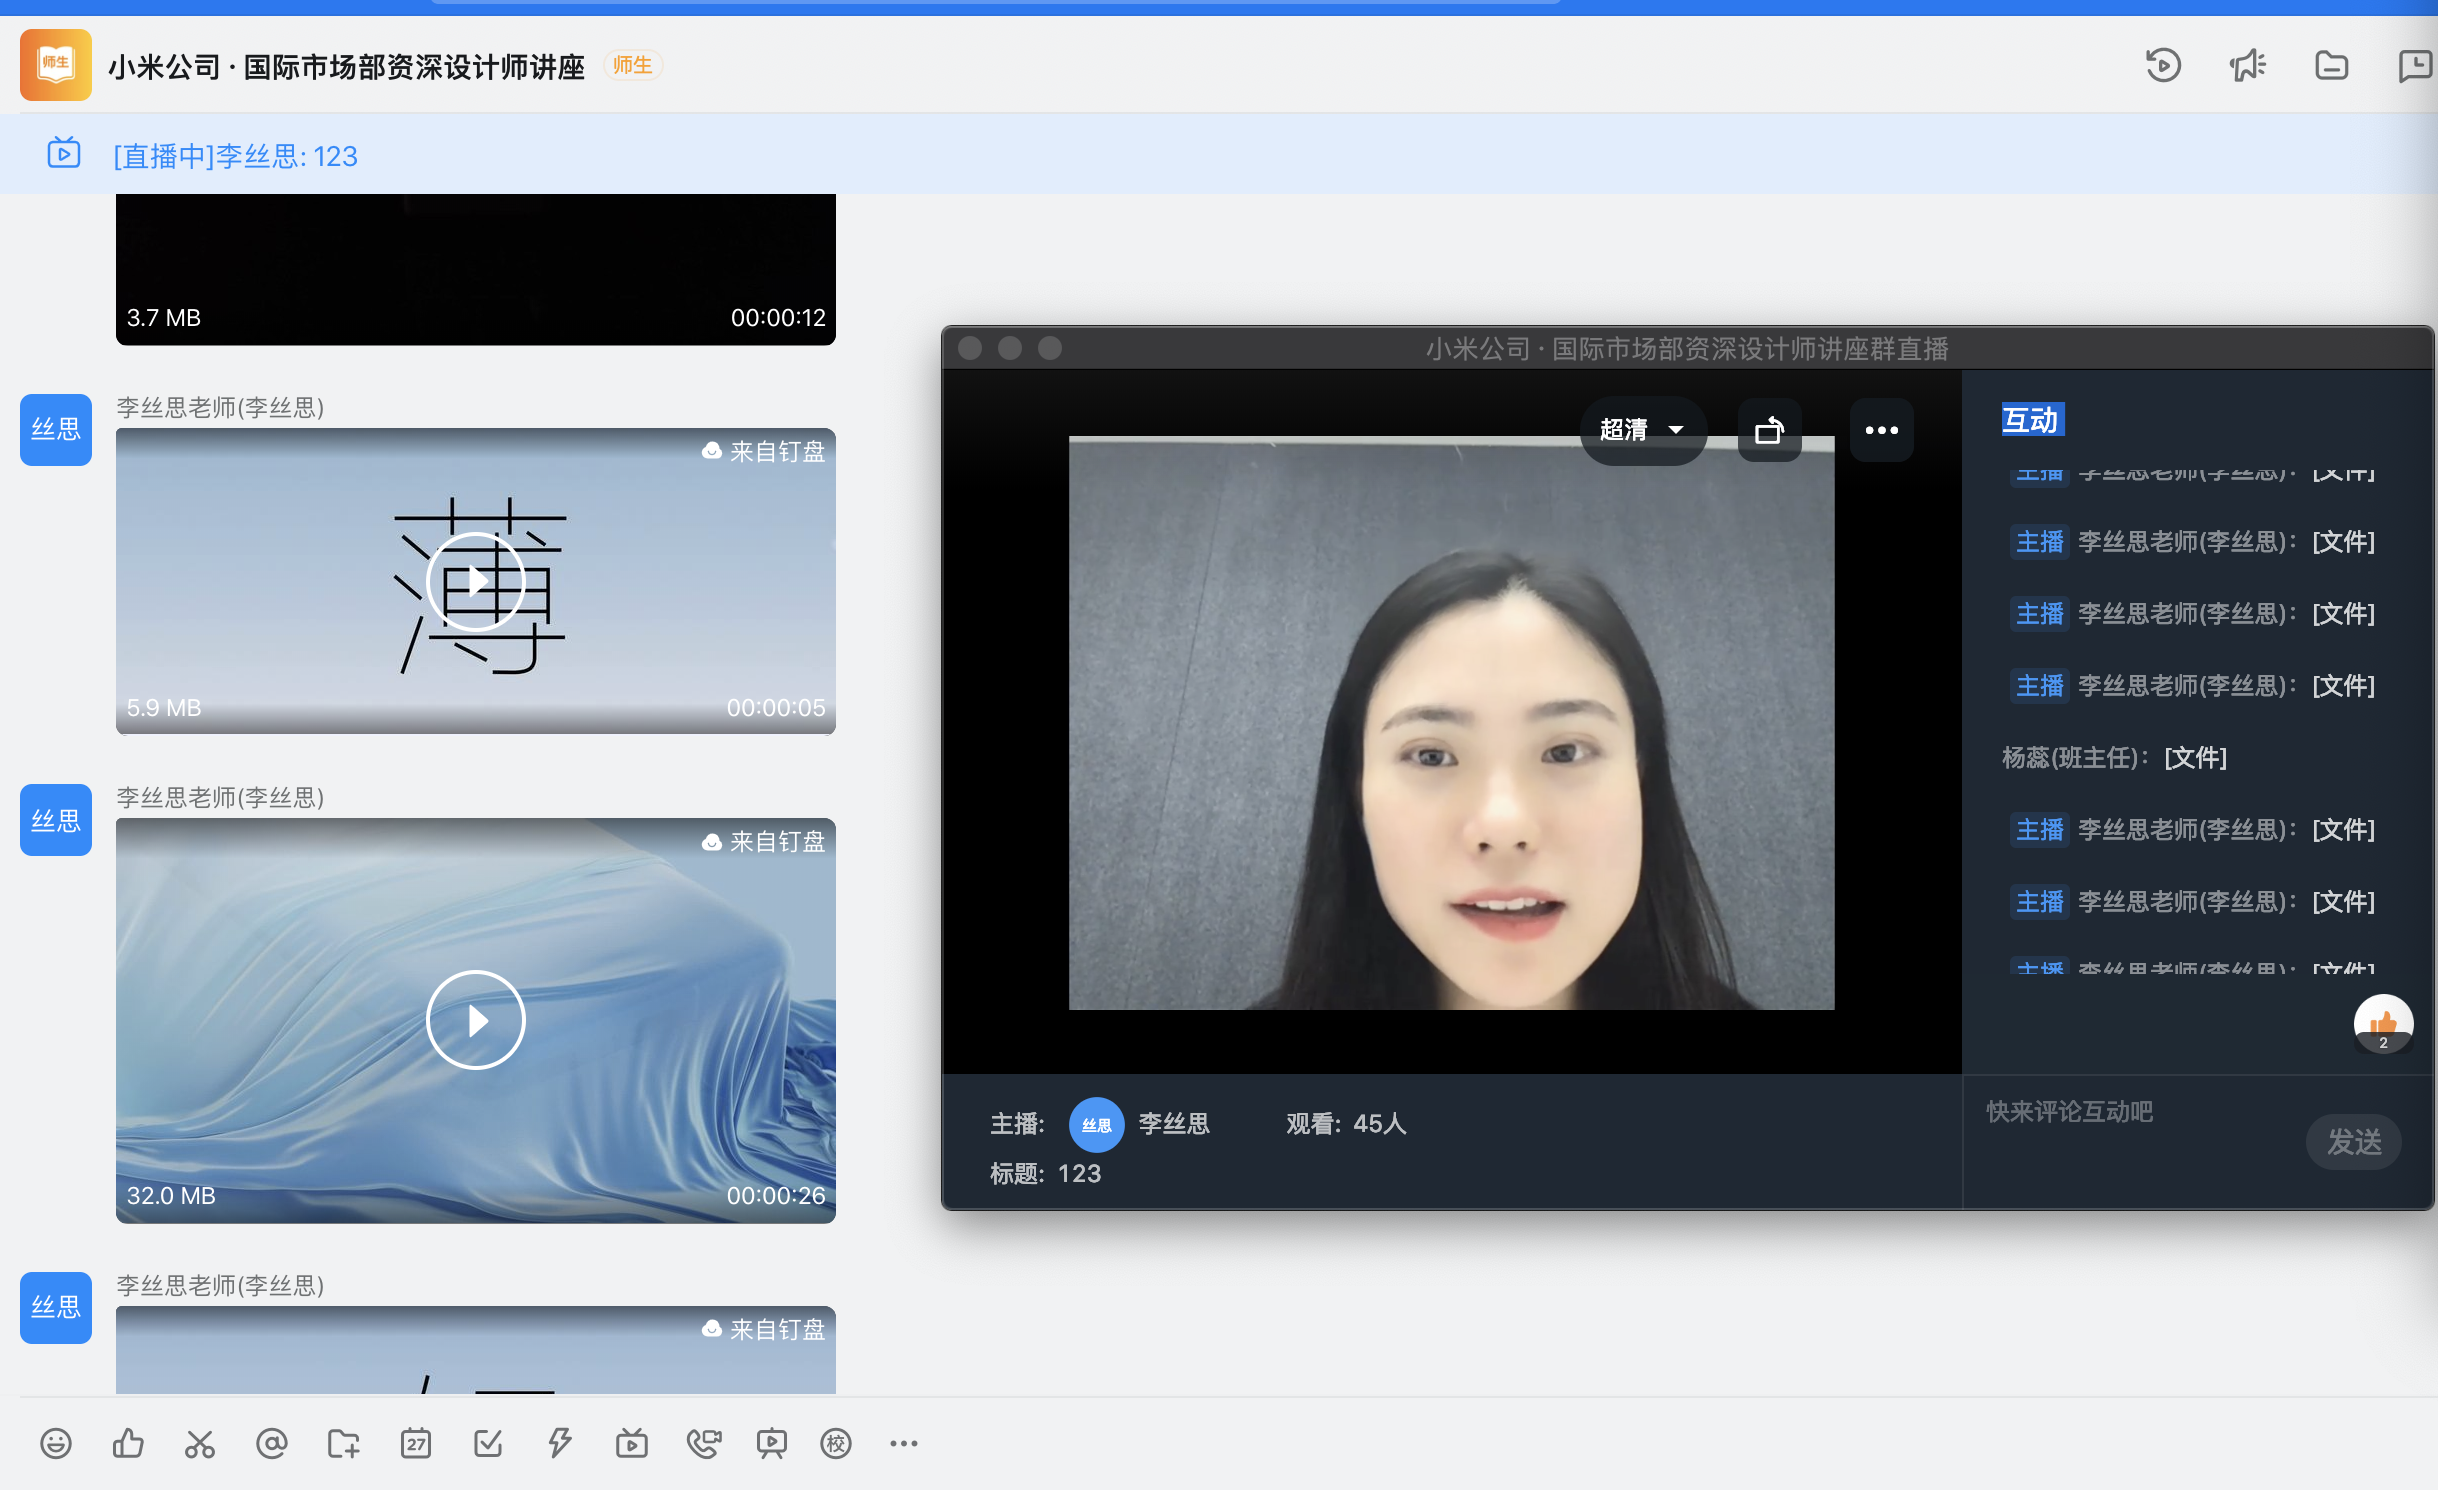Click the thumbs-up like bubble in livestream

[x=2383, y=1024]
